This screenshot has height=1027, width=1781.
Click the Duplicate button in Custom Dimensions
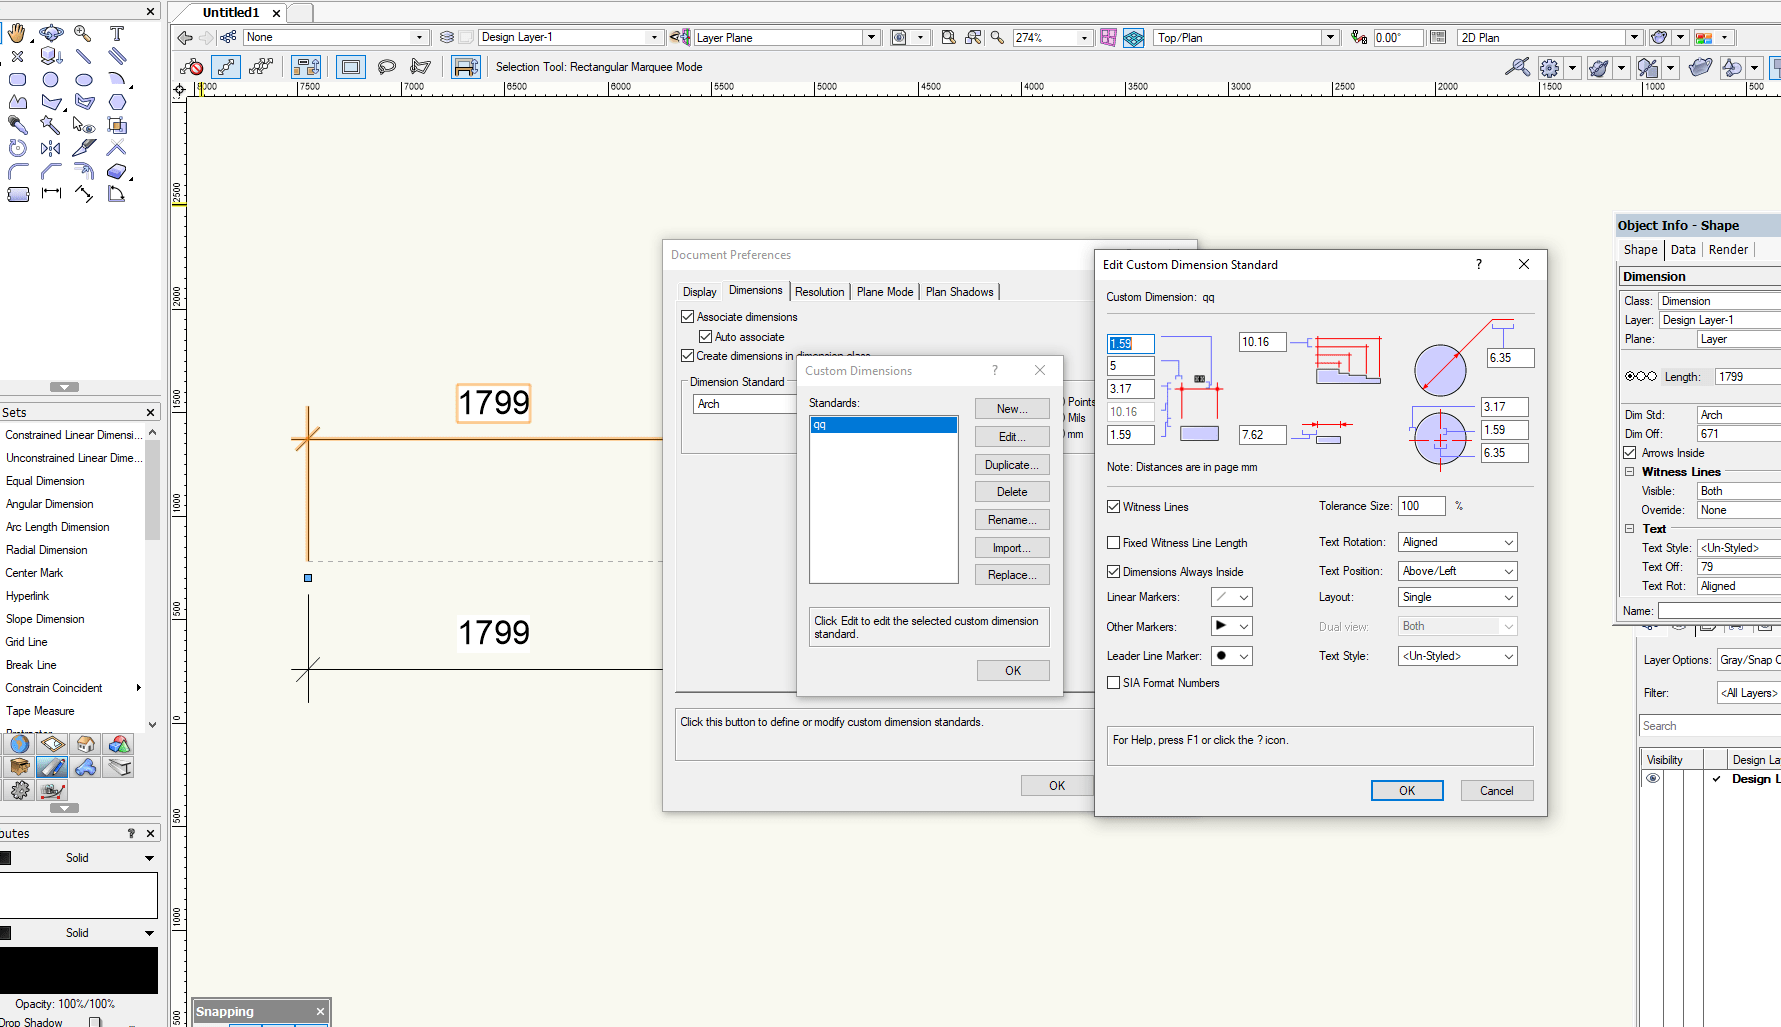pyautogui.click(x=1012, y=464)
